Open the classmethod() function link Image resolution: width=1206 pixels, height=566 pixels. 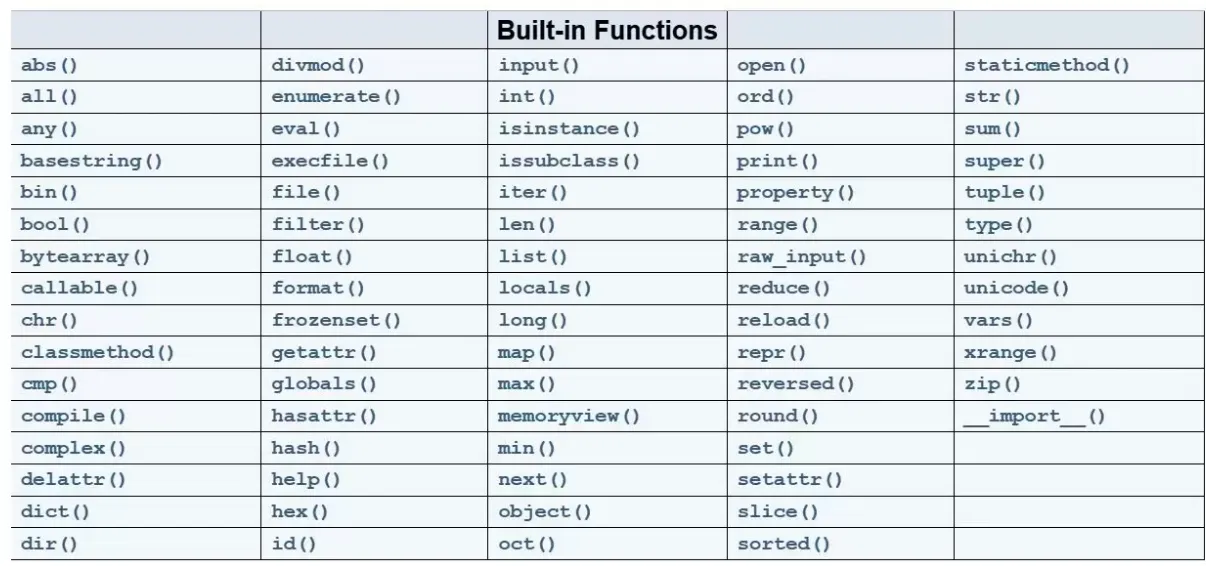[98, 352]
